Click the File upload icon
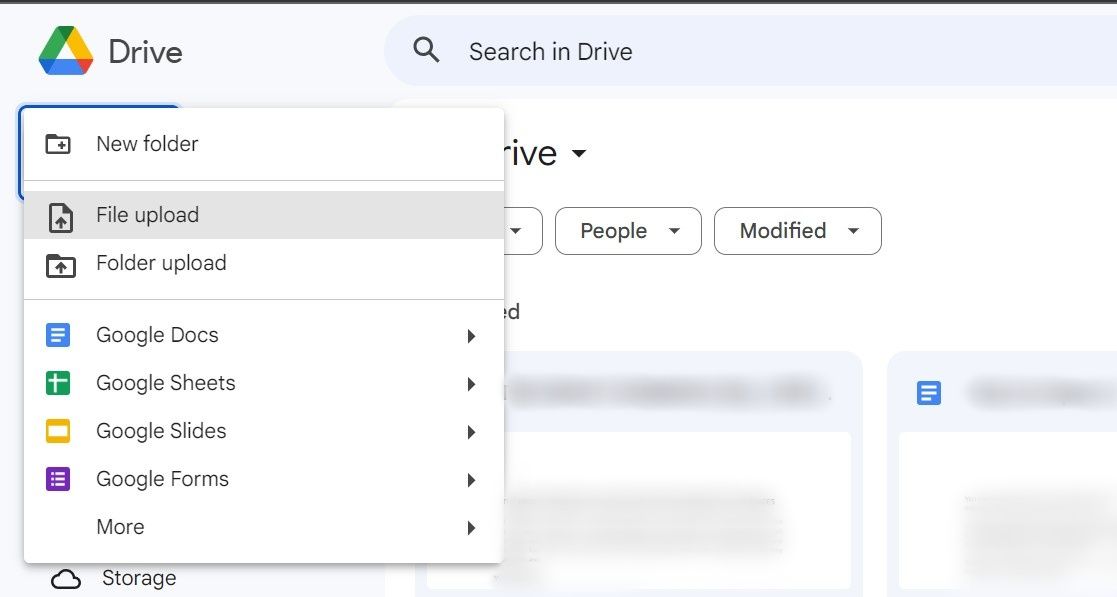The width and height of the screenshot is (1117, 597). 59,215
